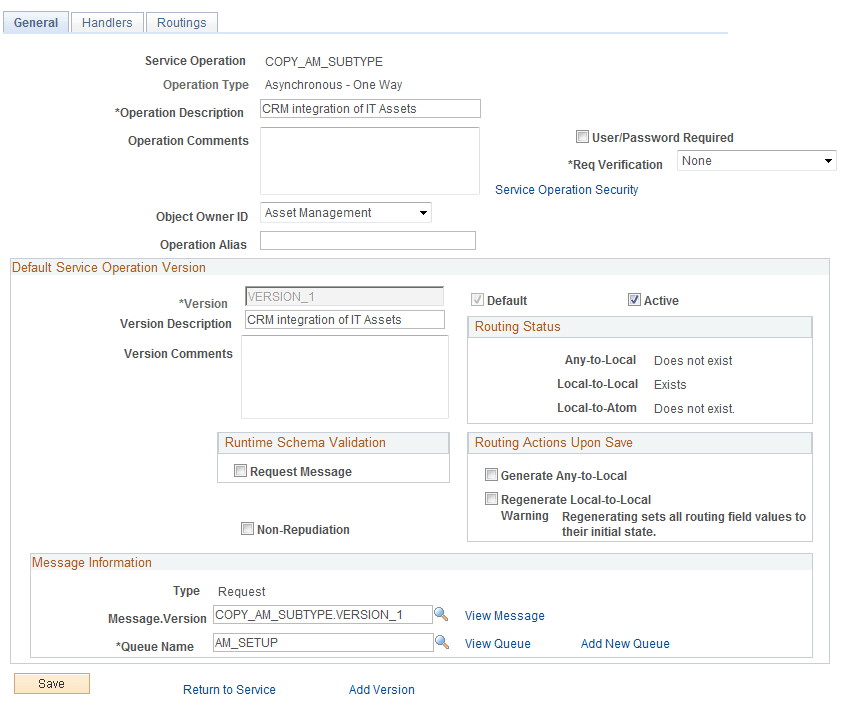Click the View Message link

(504, 615)
